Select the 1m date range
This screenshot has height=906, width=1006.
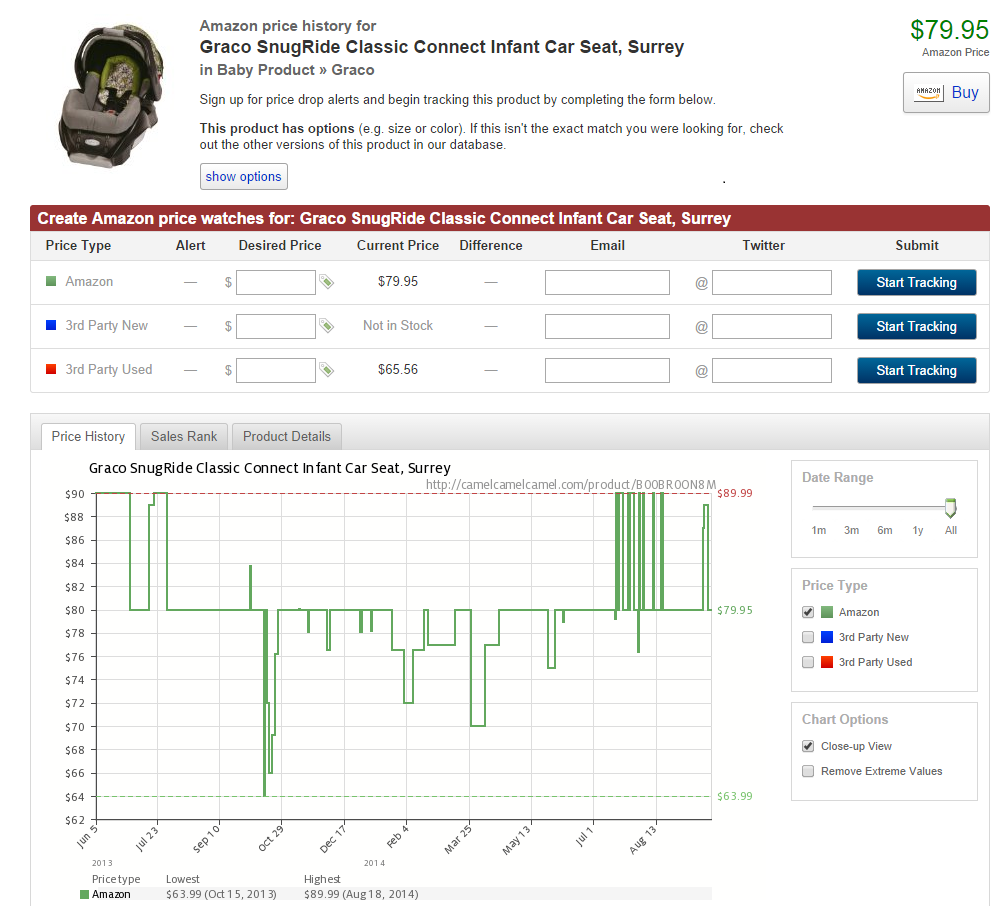(819, 531)
